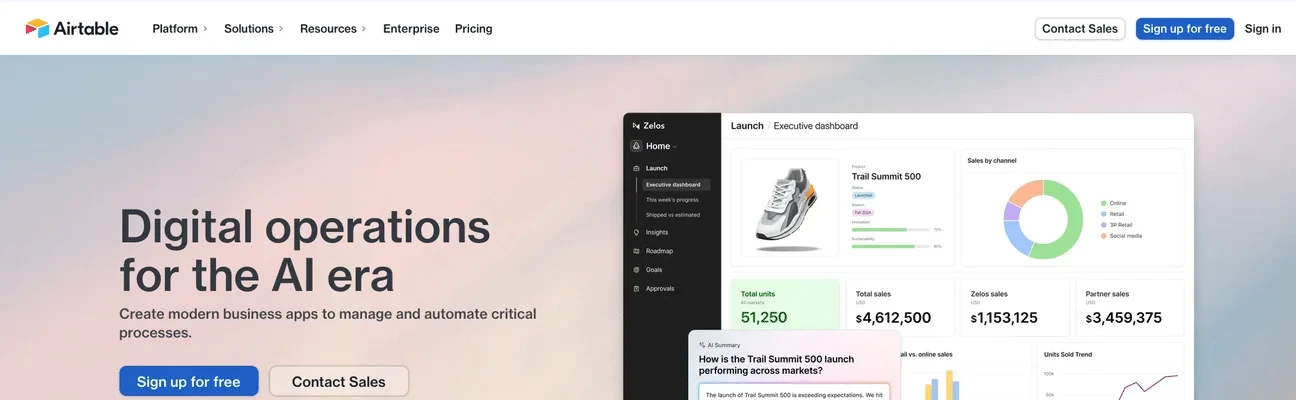Click the Launch sidebar icon

click(x=637, y=168)
